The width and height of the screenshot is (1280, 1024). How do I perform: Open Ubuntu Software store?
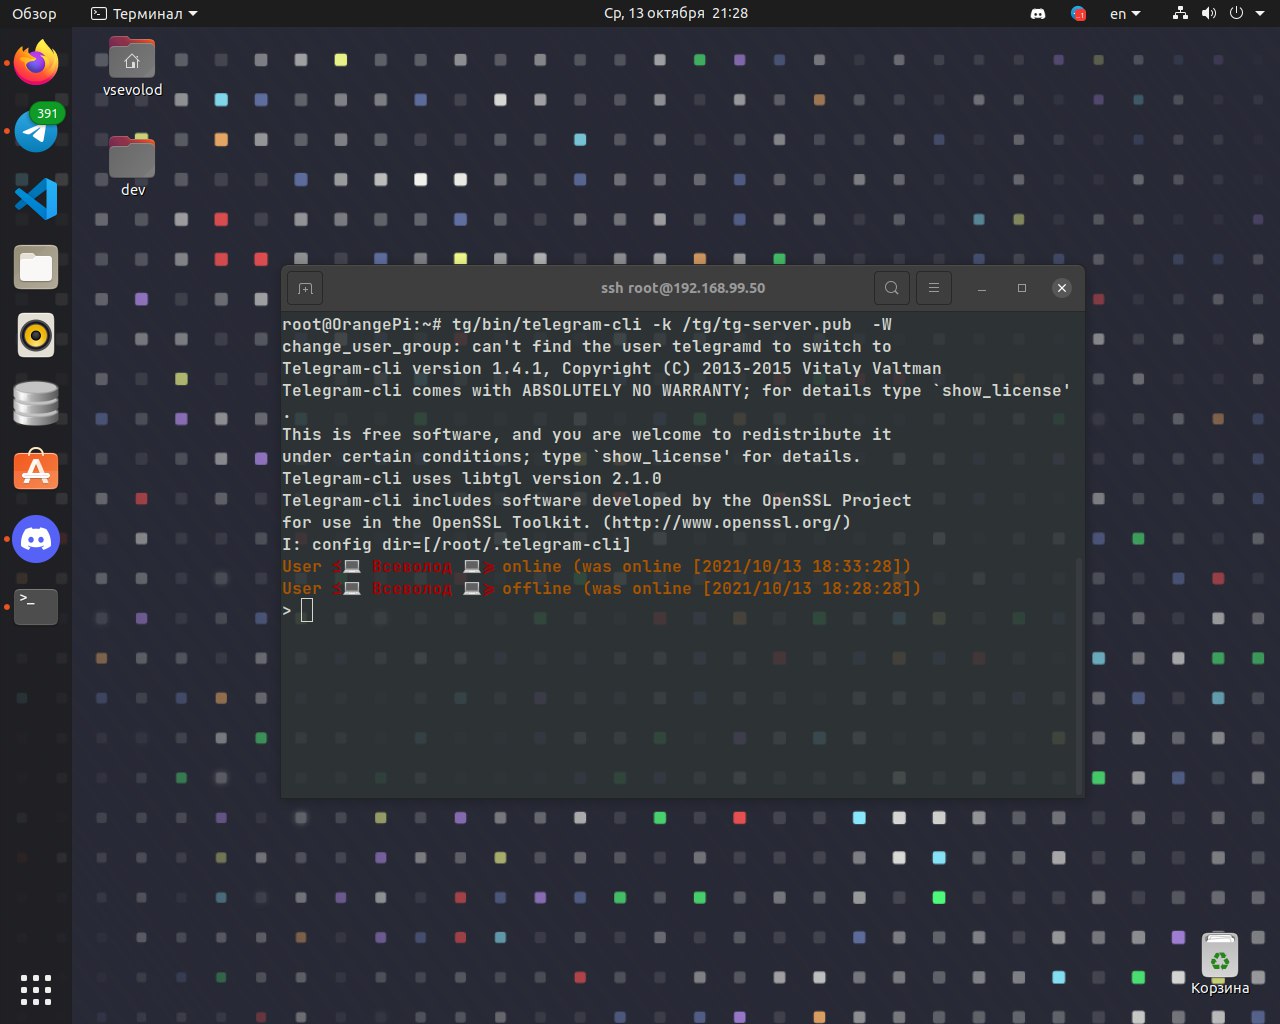coord(36,470)
